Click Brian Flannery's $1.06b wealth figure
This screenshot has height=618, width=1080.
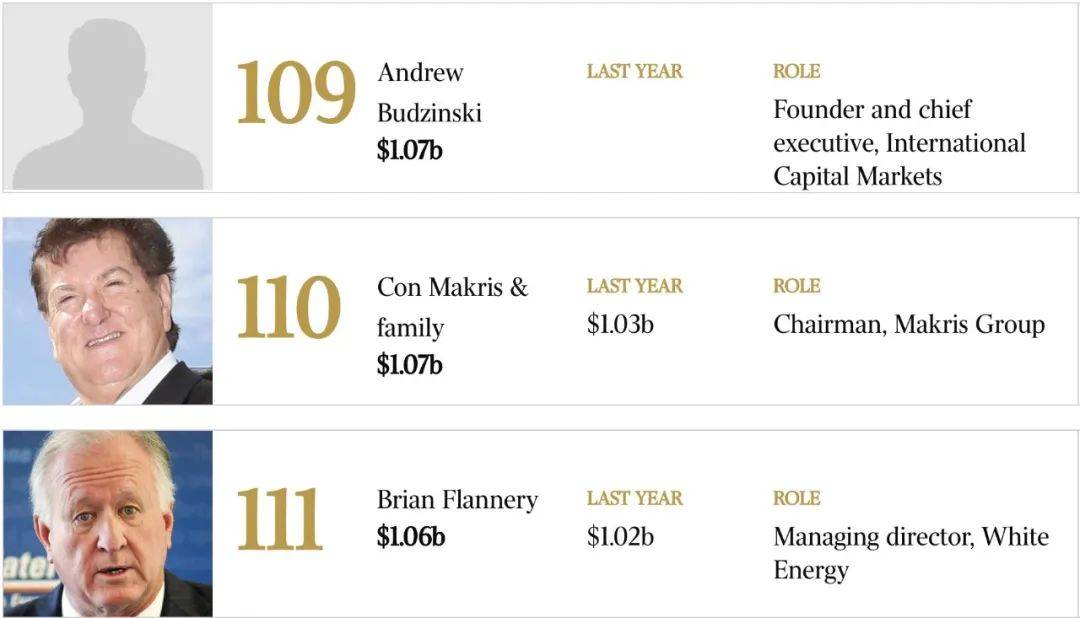[x=411, y=536]
